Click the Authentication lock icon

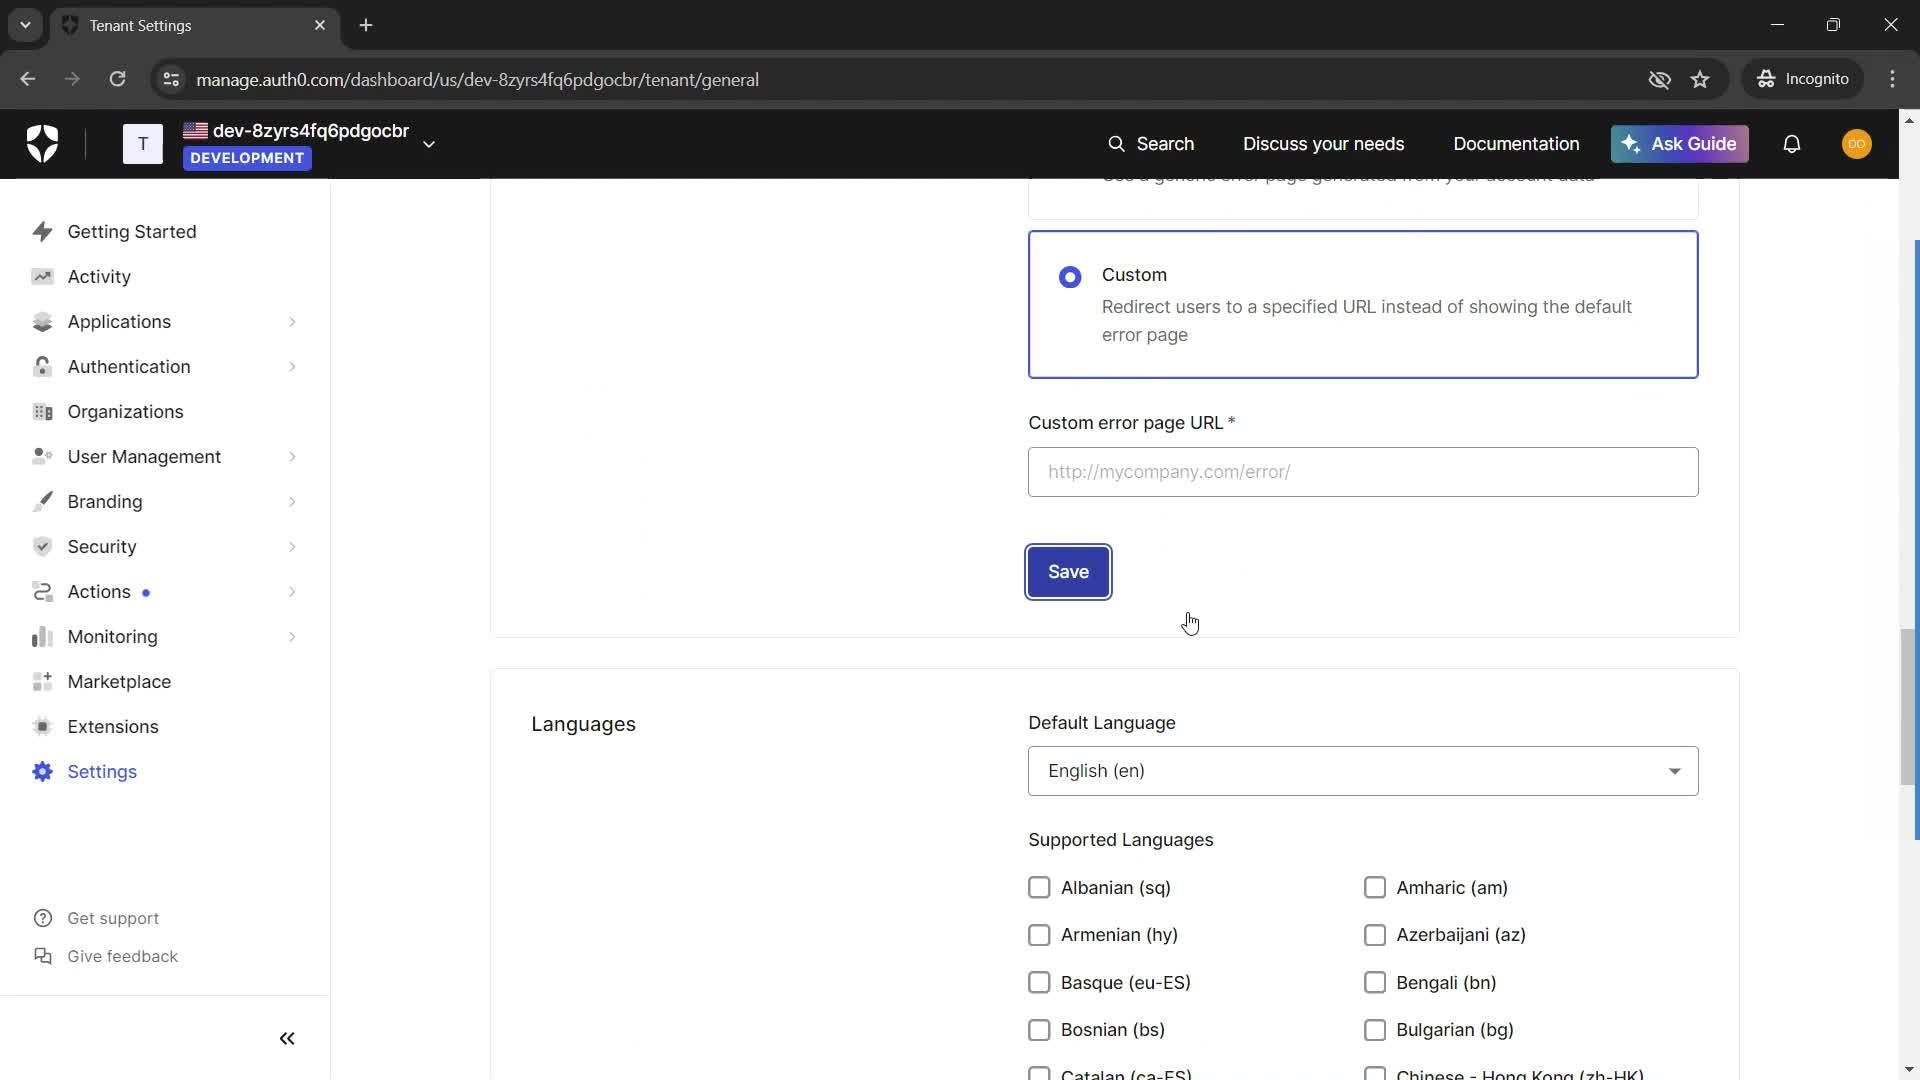[x=42, y=367]
